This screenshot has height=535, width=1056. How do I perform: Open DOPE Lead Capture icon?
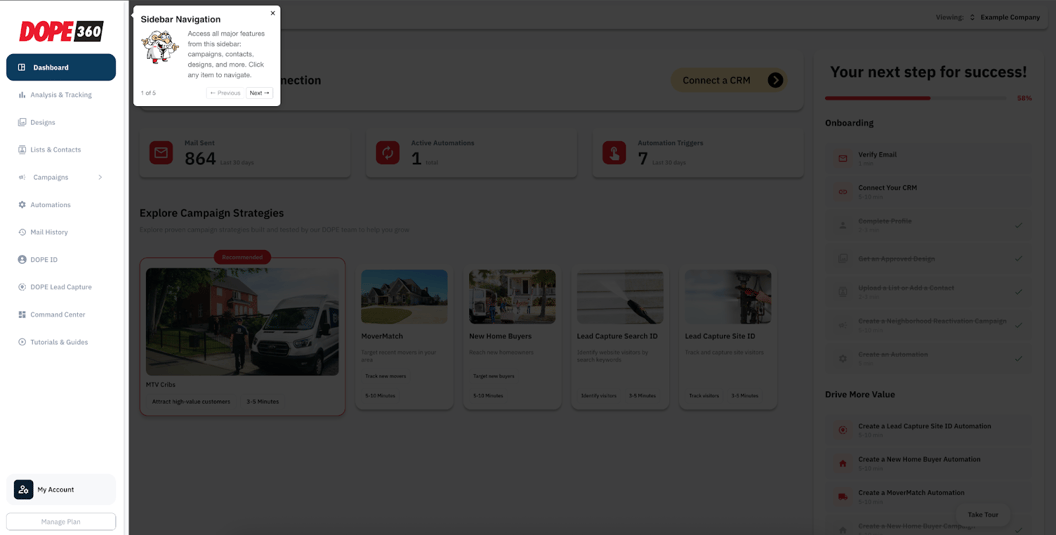[x=22, y=287]
